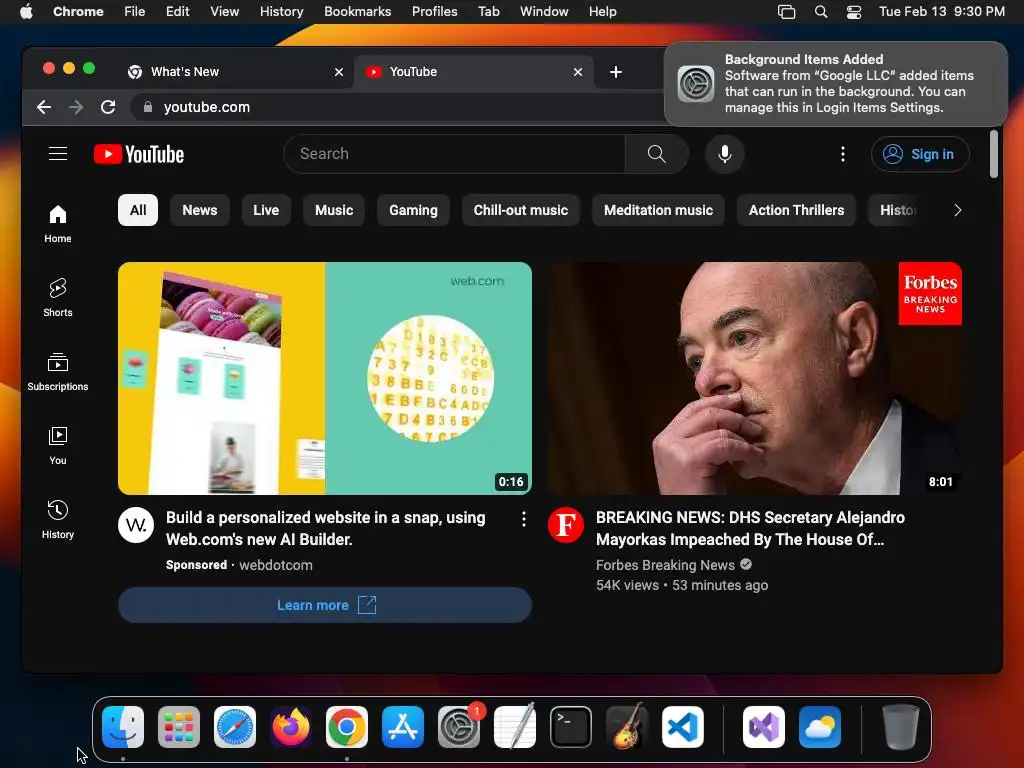1024x768 pixels.
Task: Open the Trash in the Dock
Action: pyautogui.click(x=901, y=727)
